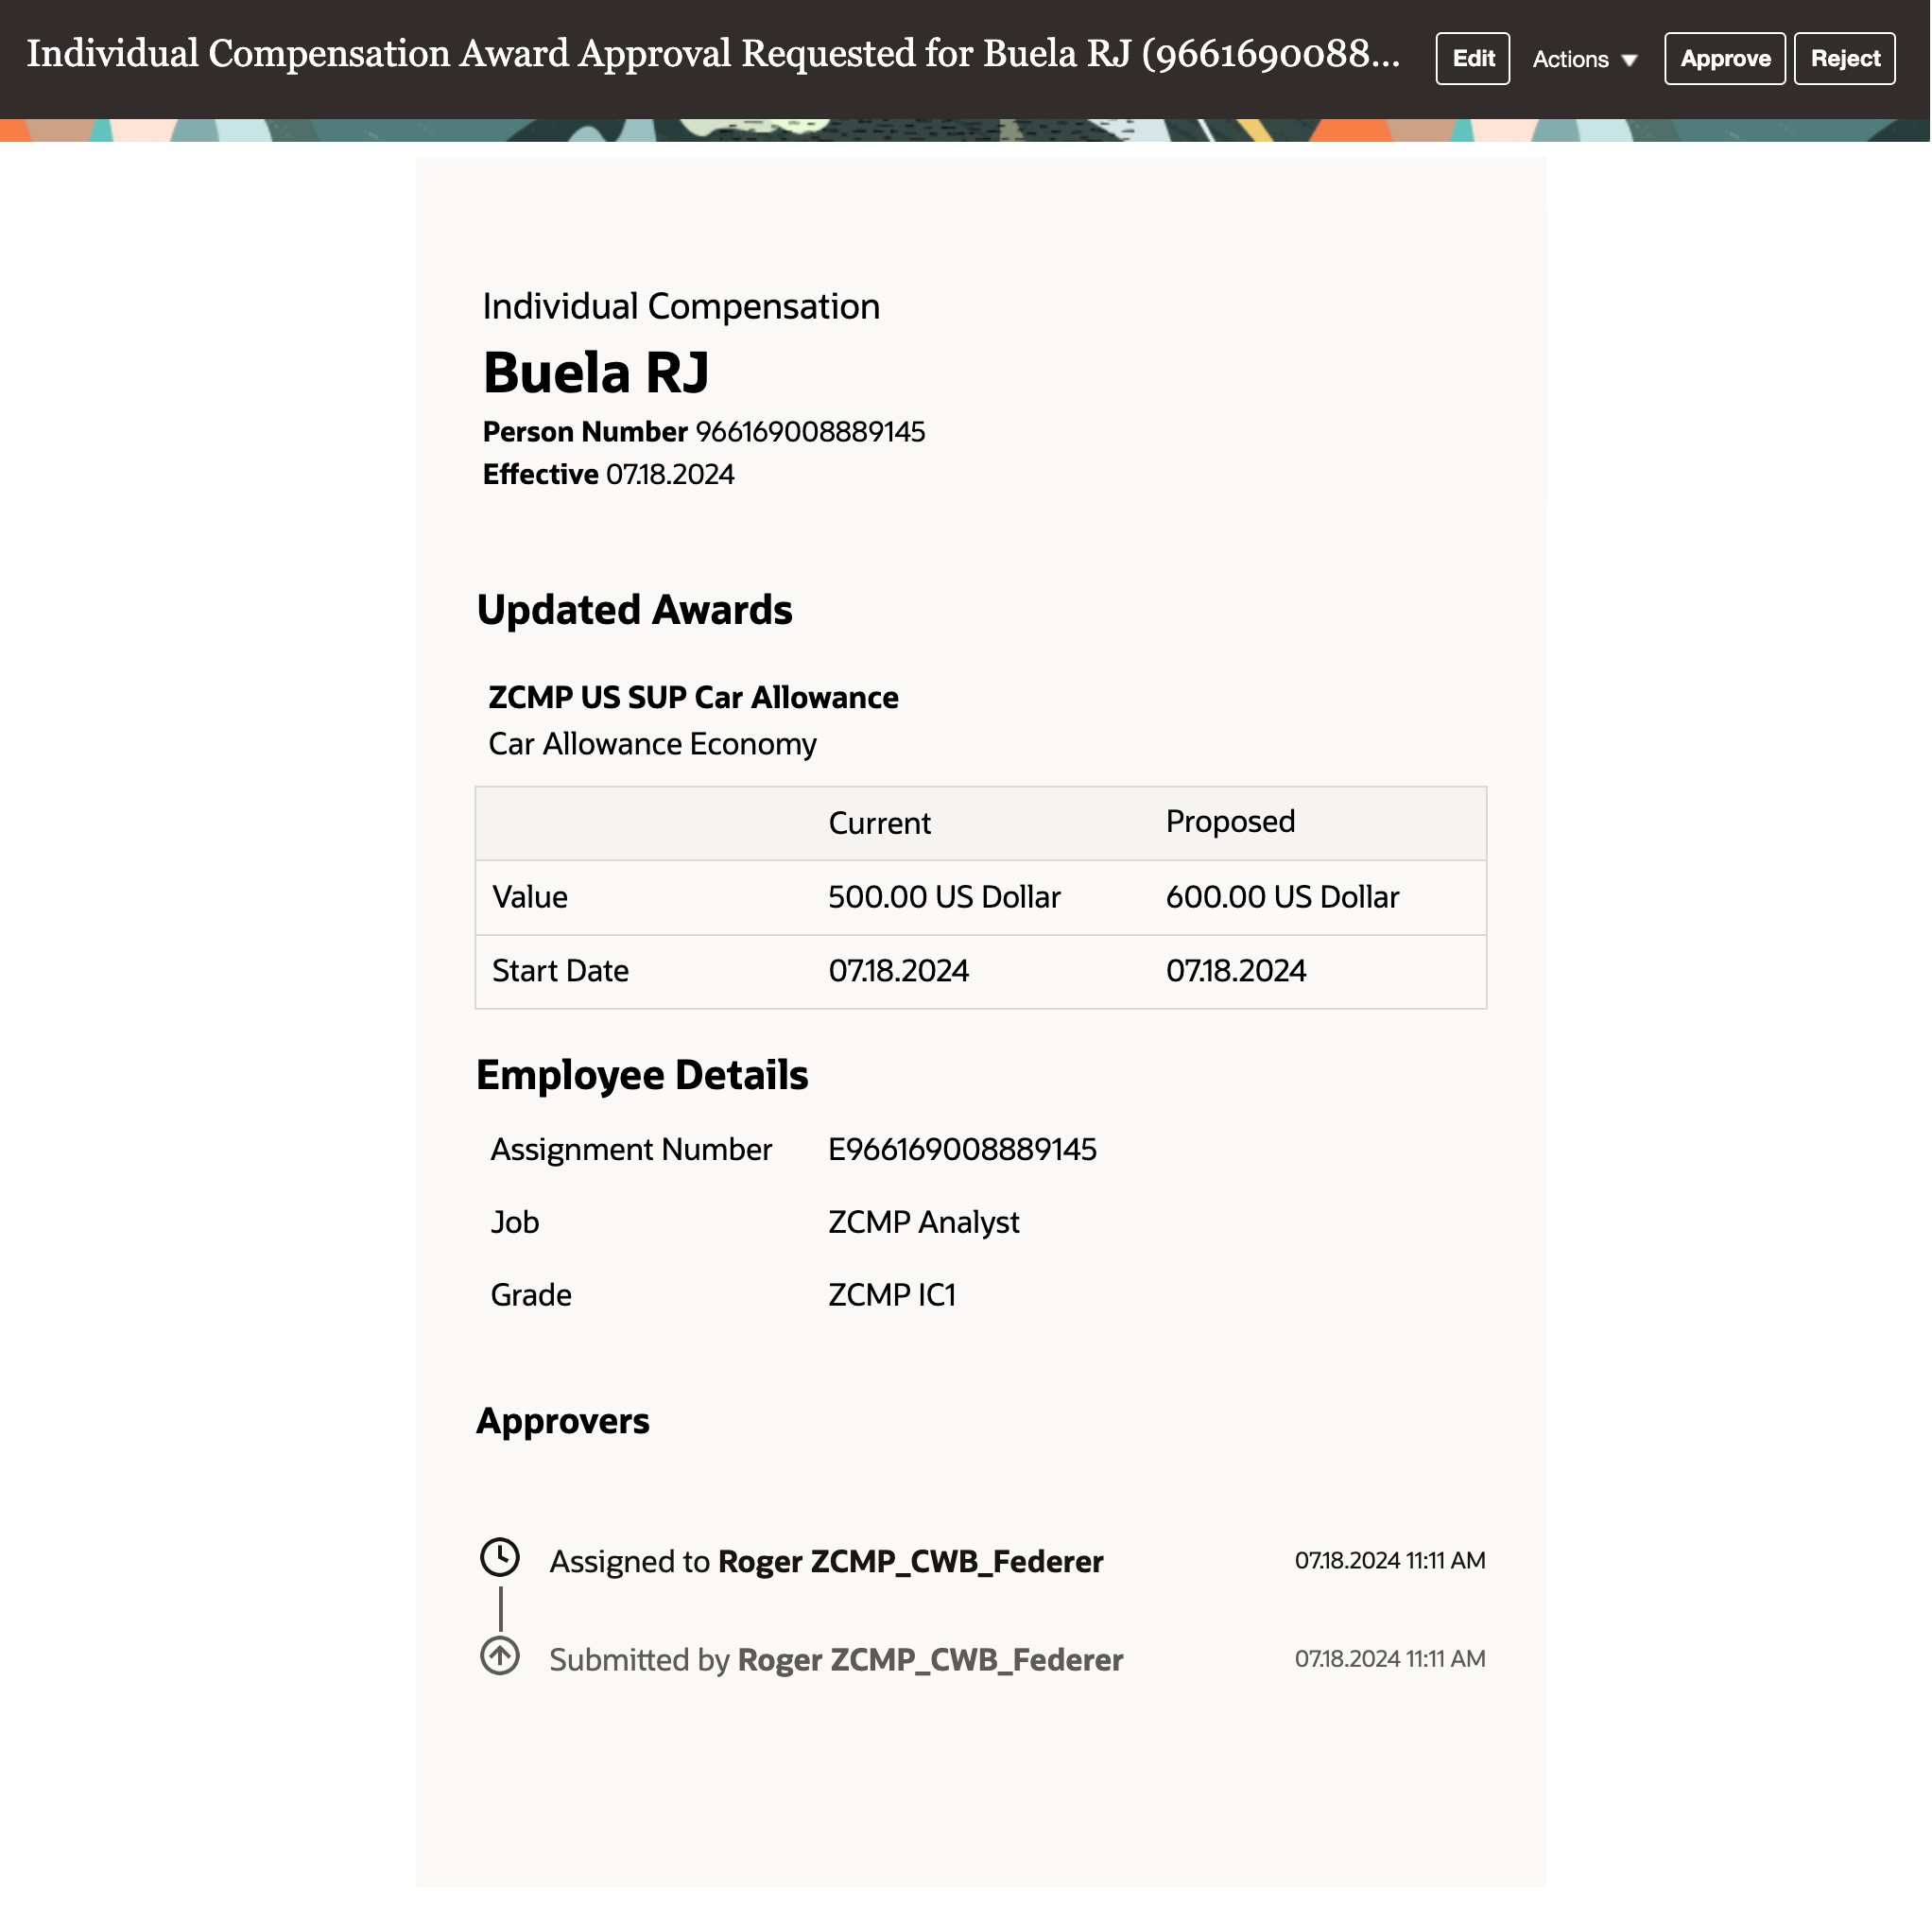Select proposed value 600.00 US Dollar

1283,898
